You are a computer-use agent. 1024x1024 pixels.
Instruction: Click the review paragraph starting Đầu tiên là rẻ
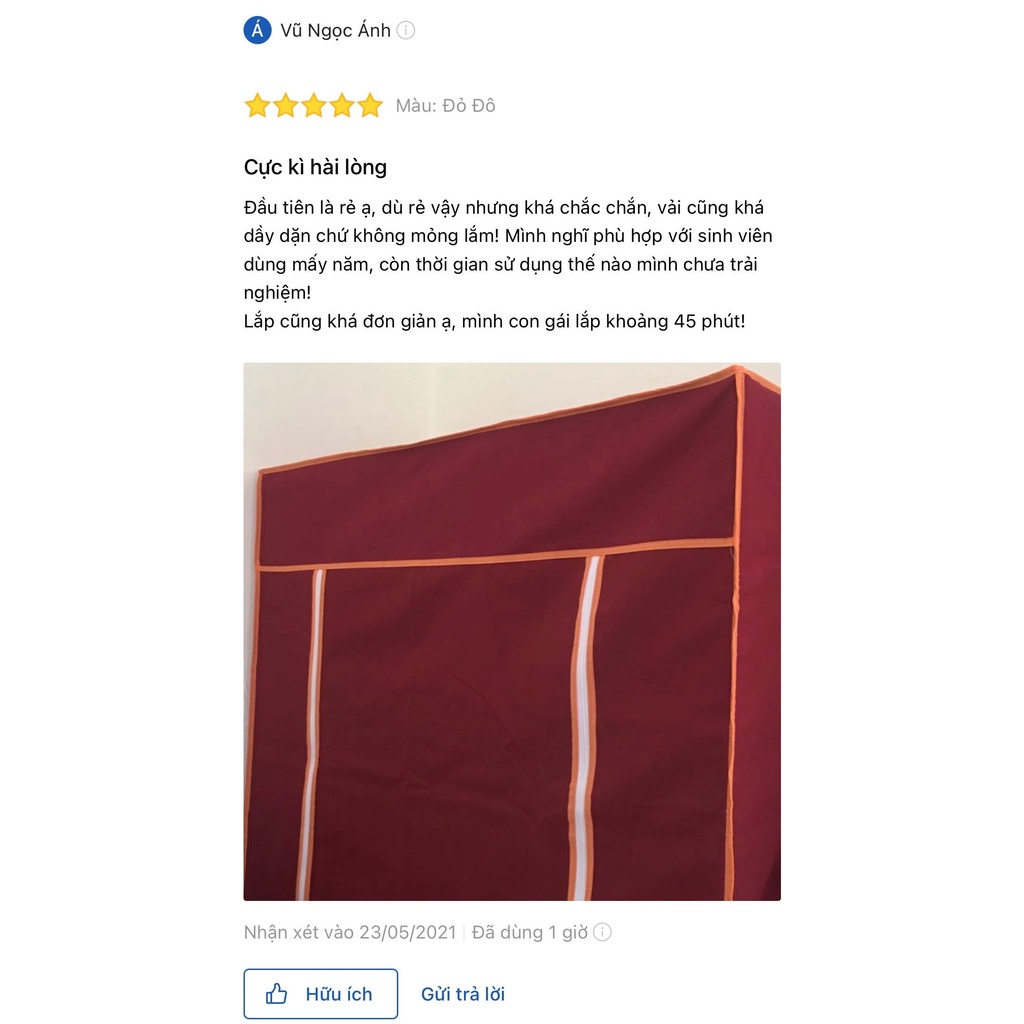(x=508, y=249)
